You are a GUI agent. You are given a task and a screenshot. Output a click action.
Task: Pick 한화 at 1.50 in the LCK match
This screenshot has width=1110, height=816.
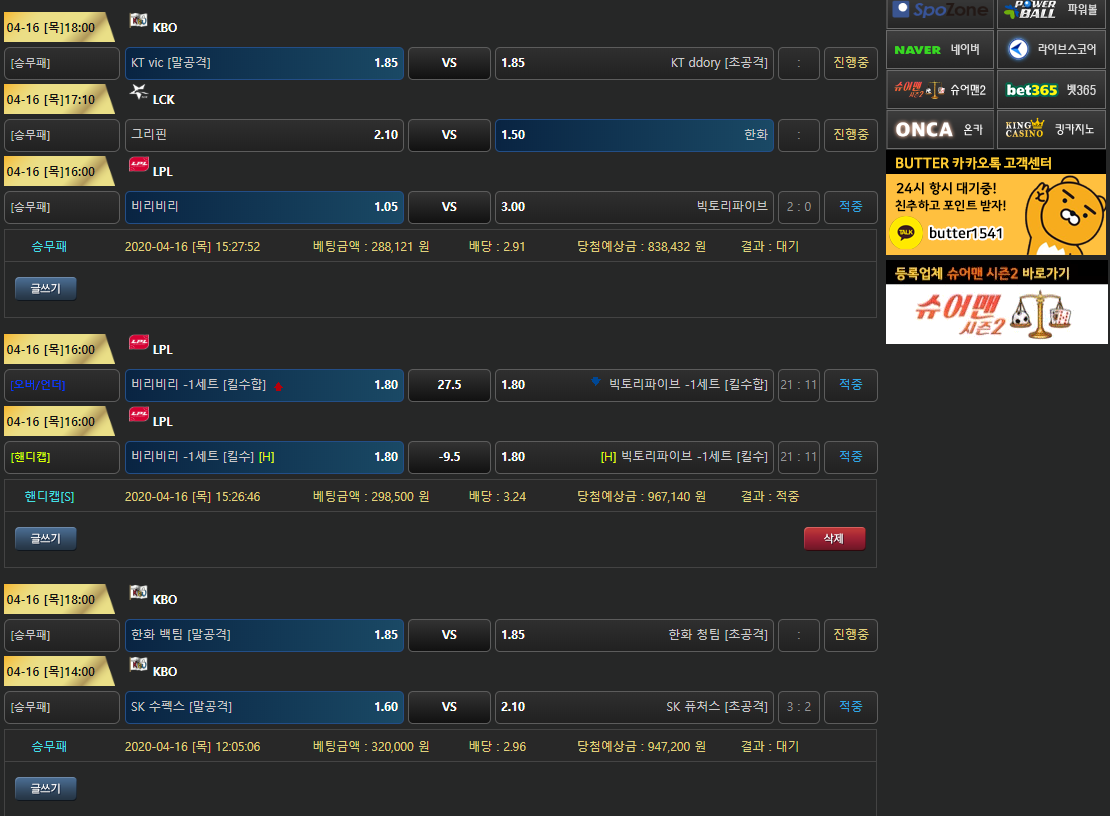click(634, 135)
